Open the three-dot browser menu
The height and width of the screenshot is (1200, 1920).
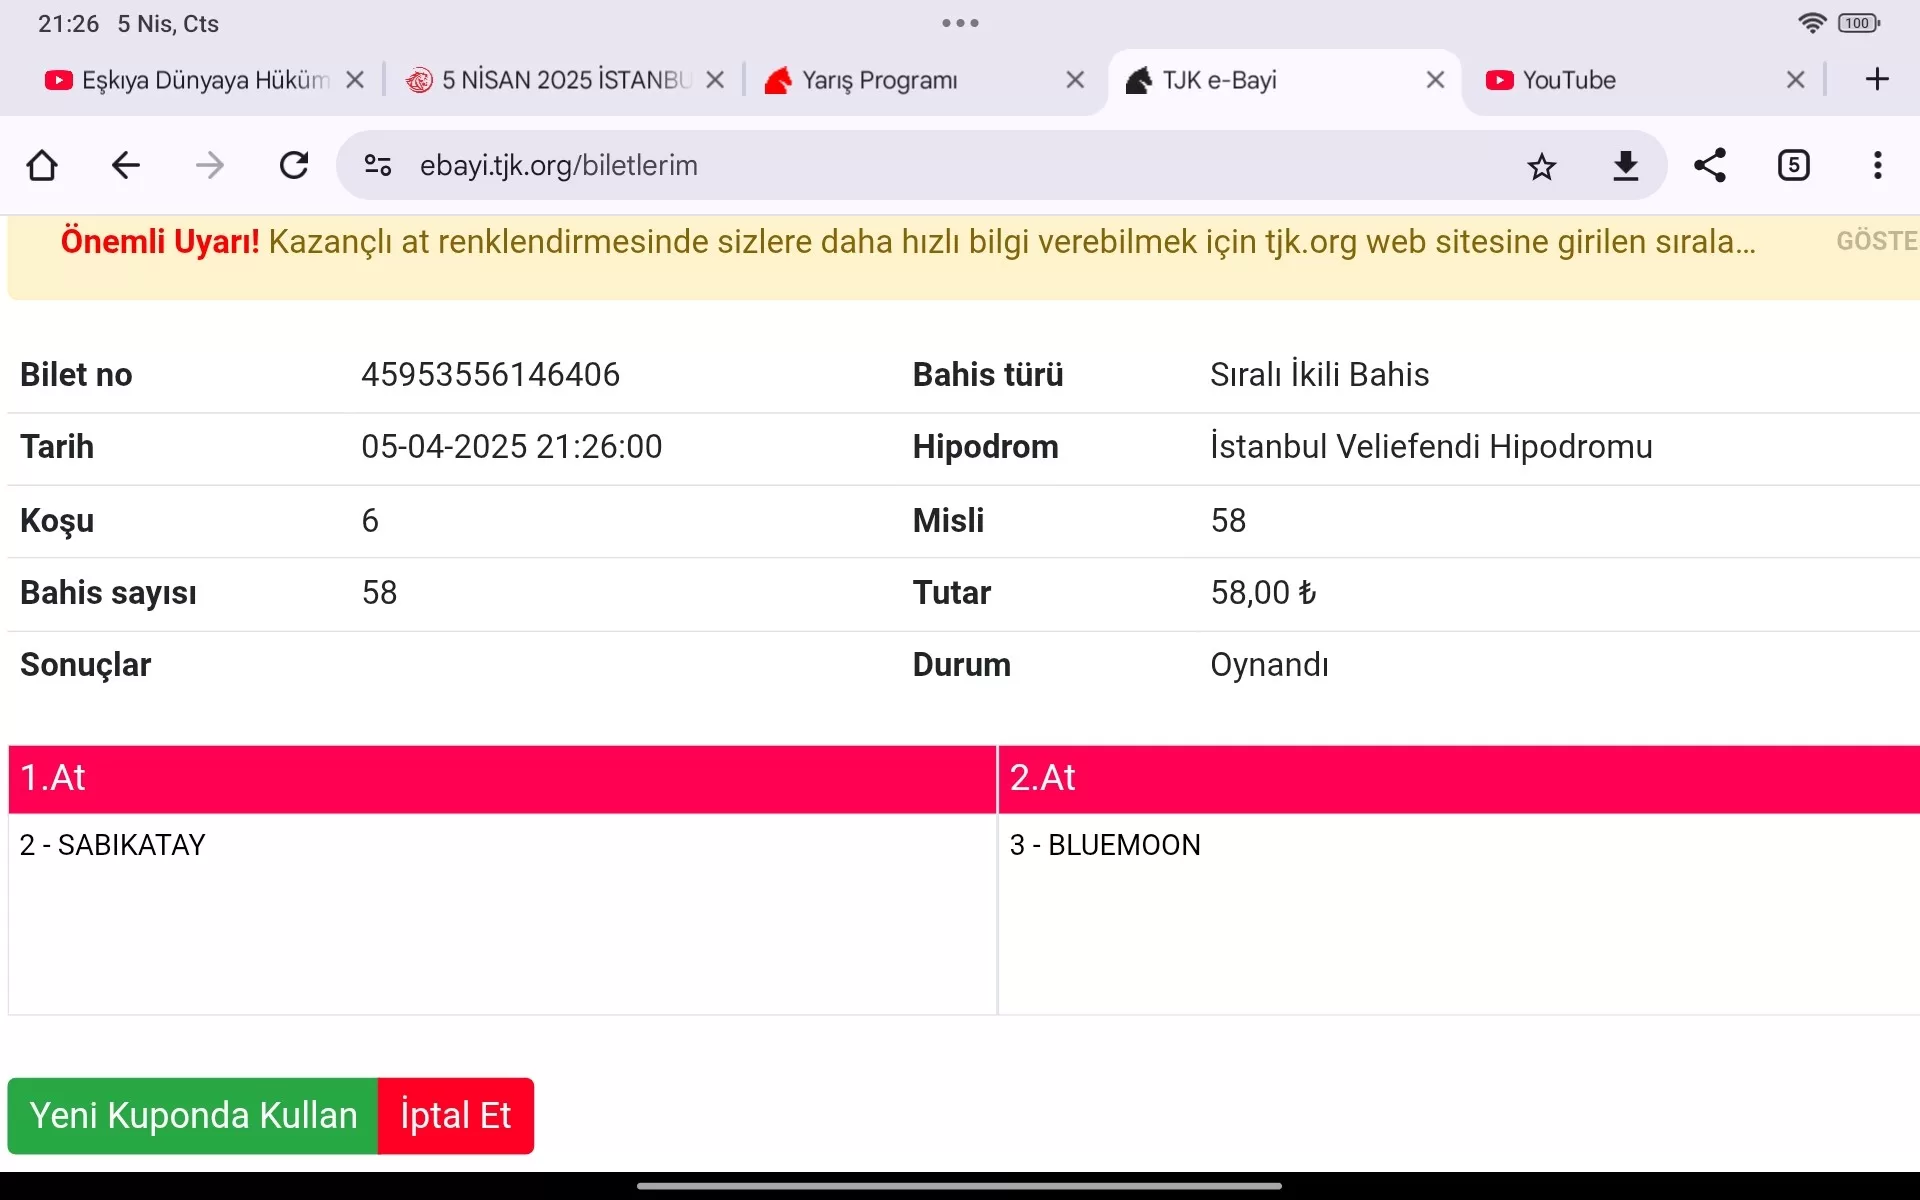[1877, 166]
